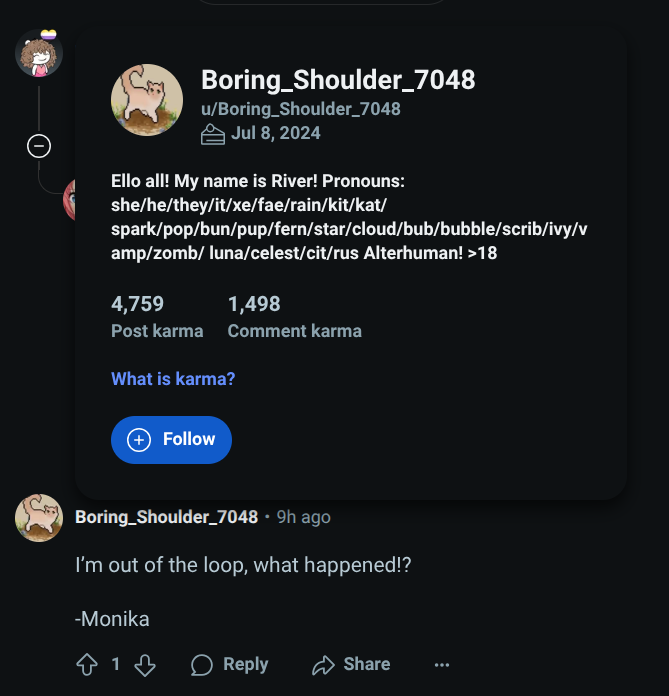
Task: Follow Boring_Shoulder_7048
Action: pyautogui.click(x=171, y=440)
